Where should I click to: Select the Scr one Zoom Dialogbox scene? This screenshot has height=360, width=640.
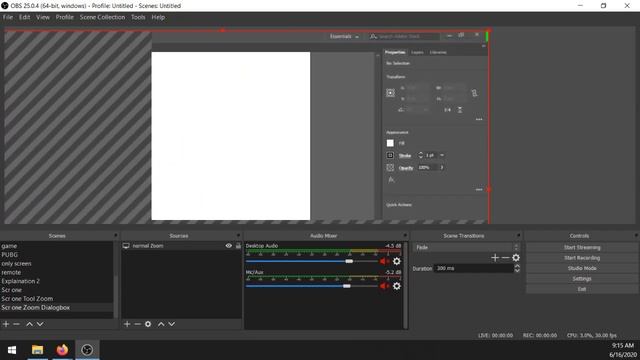tap(57, 307)
